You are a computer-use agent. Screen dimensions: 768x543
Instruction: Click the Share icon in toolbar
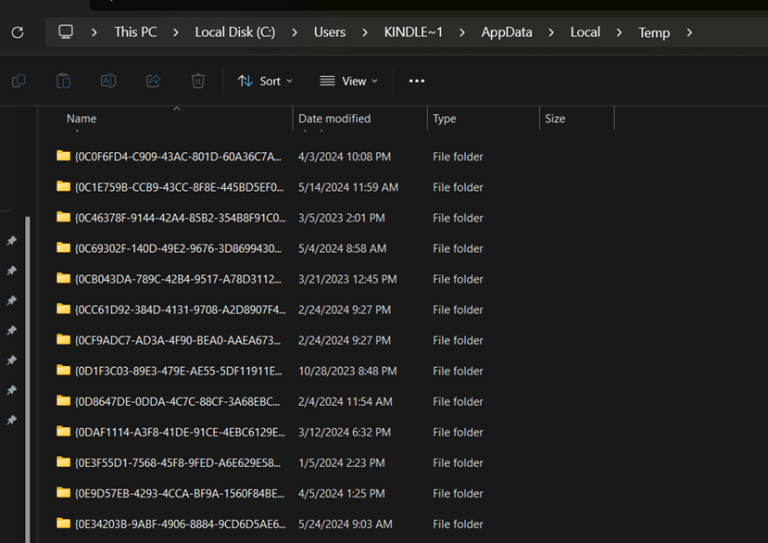tap(153, 81)
